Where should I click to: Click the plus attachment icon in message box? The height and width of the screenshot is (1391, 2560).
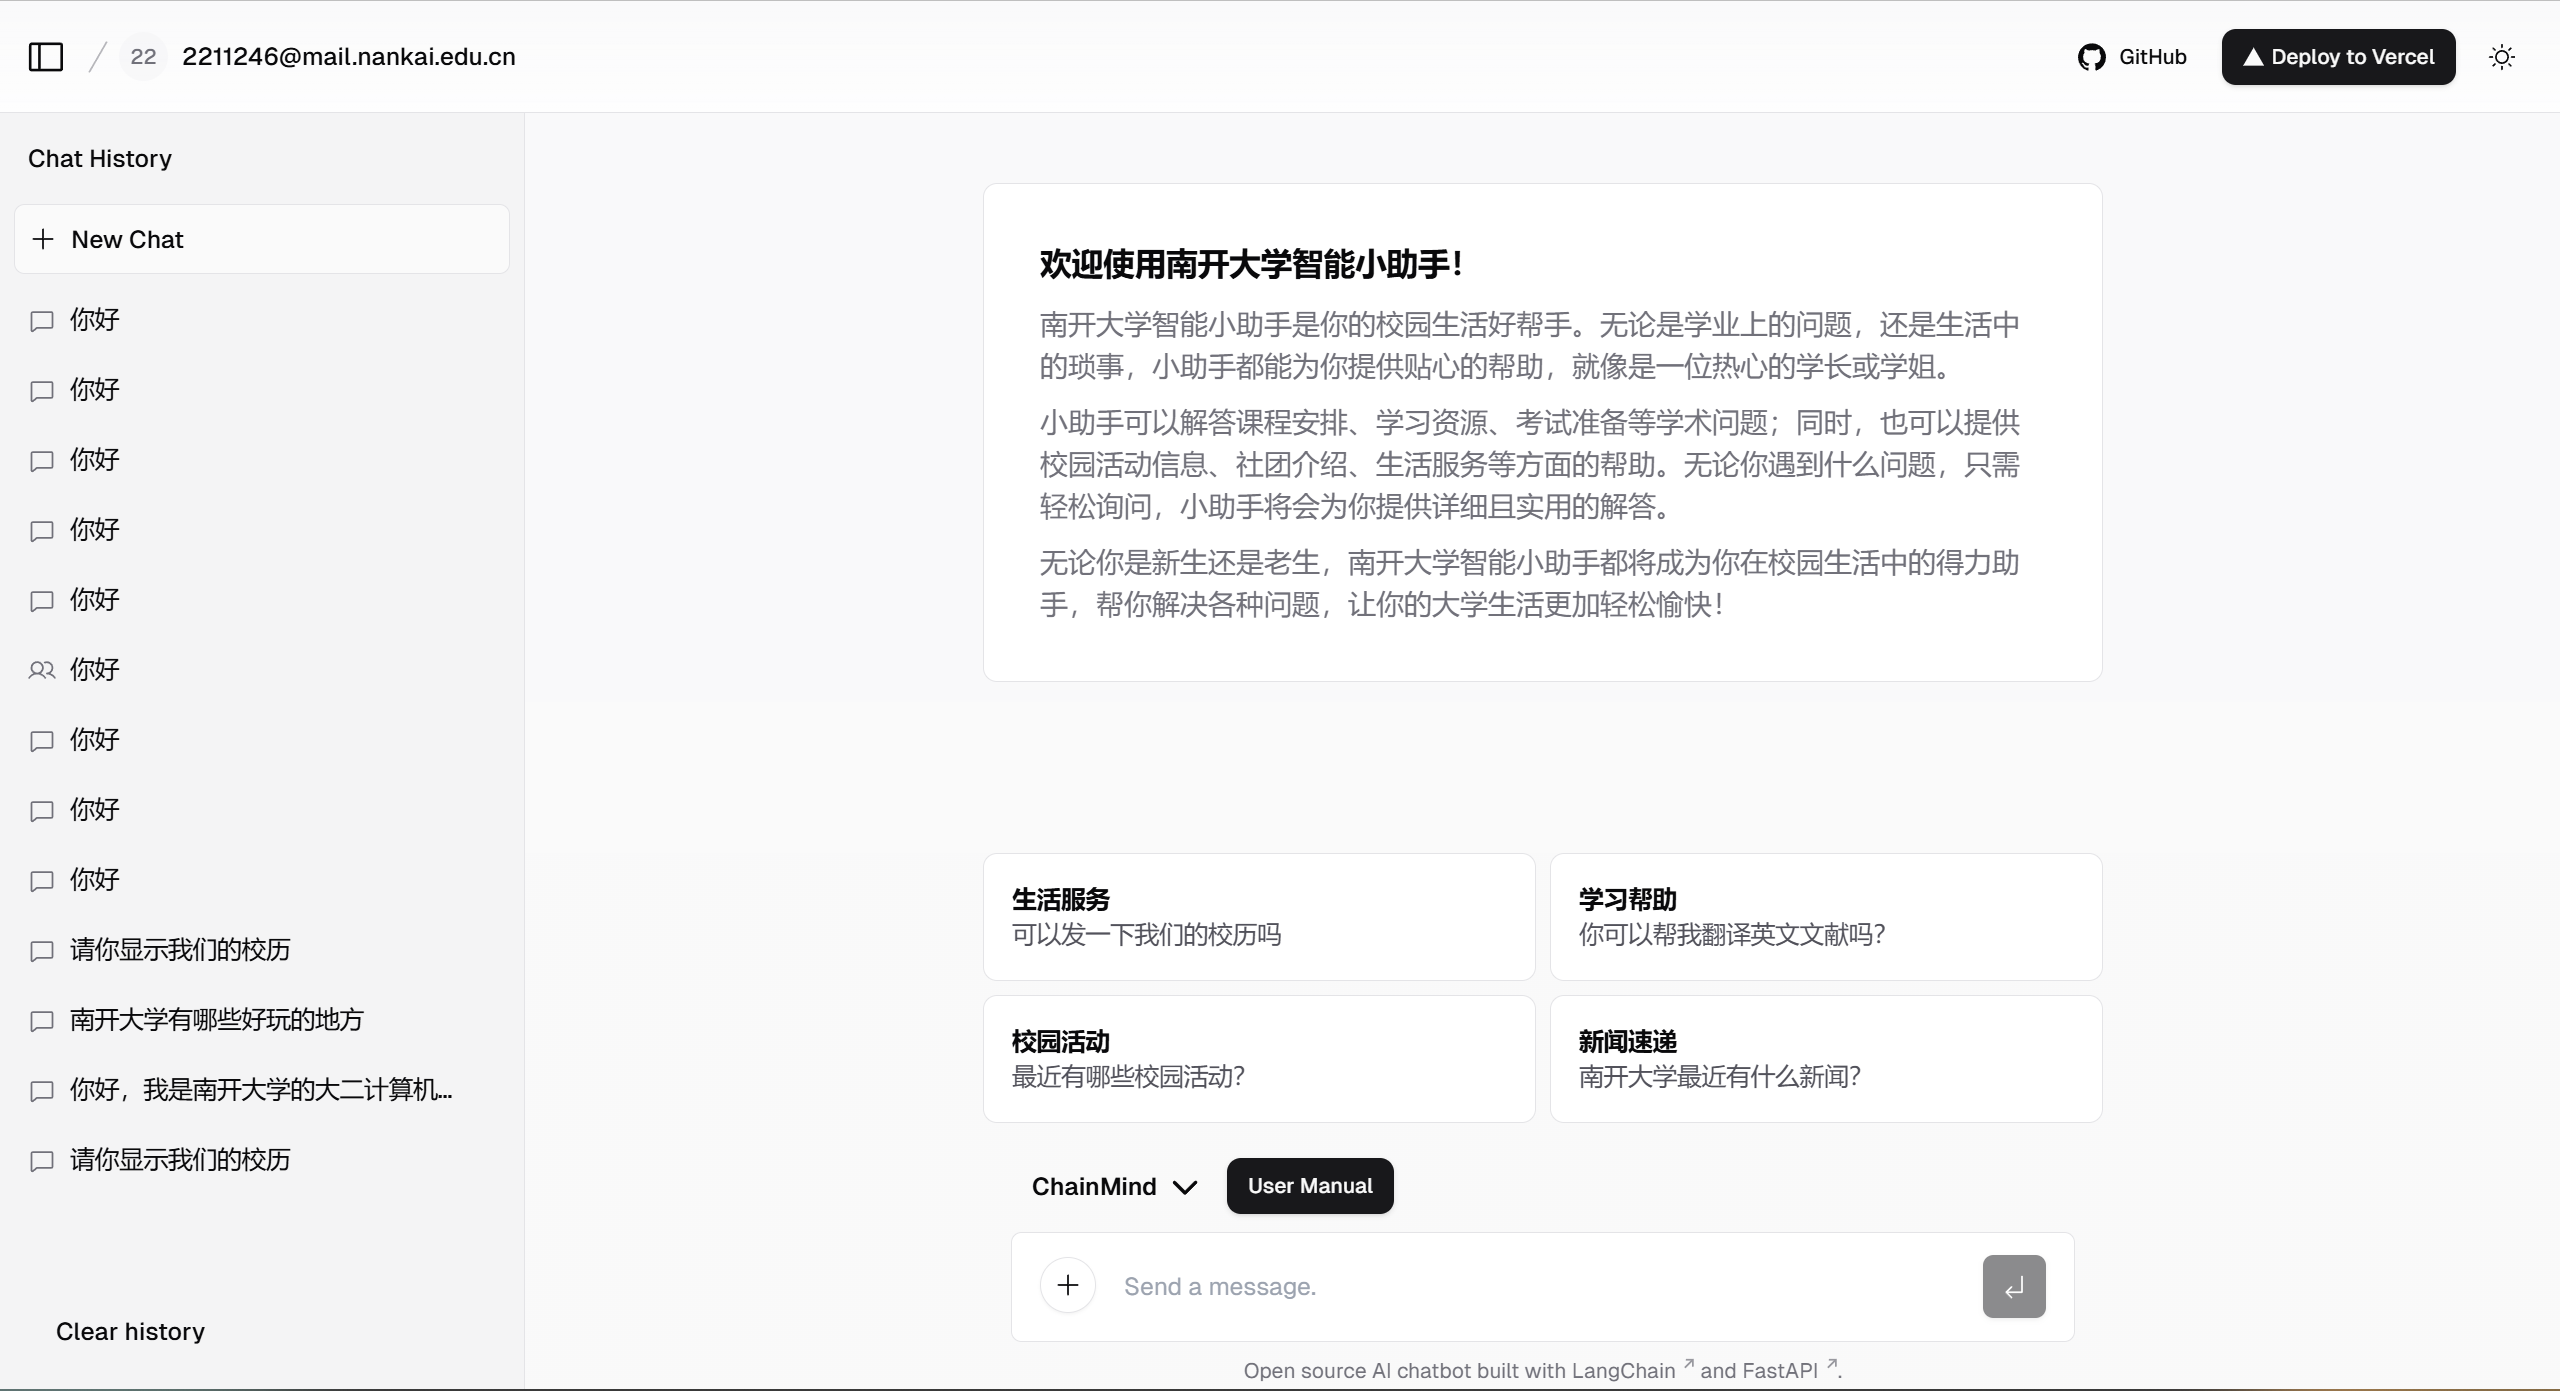1068,1286
